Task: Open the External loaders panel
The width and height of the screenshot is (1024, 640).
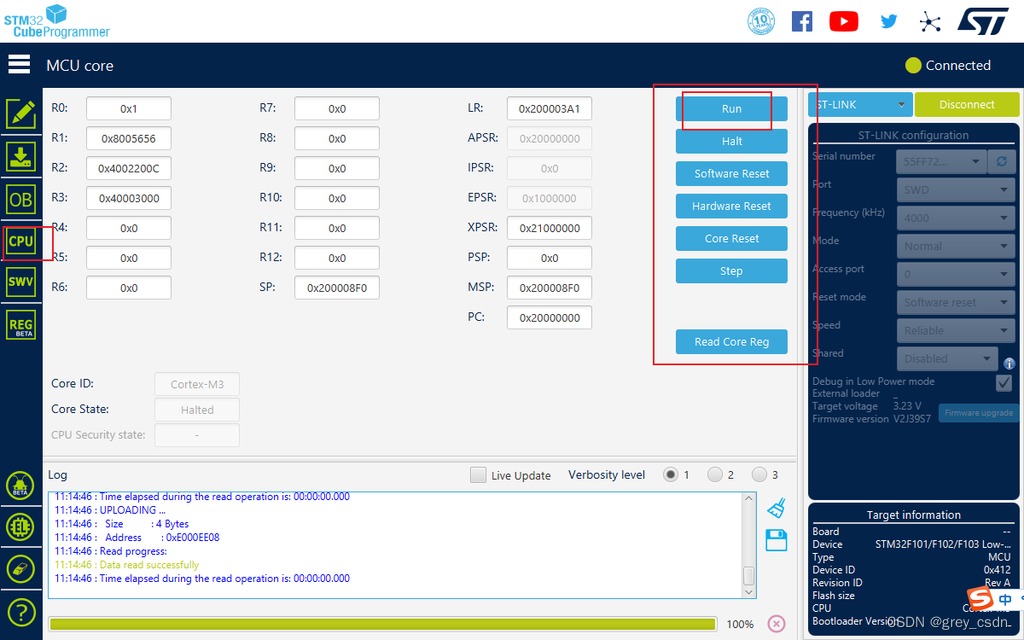Action: 21,527
